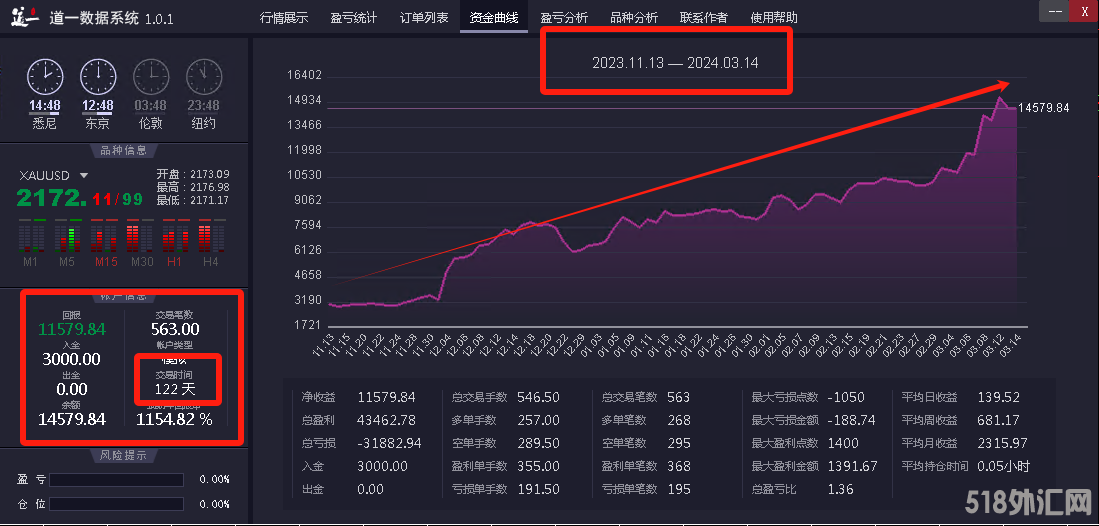Click the 品种信息 panel header
The width and height of the screenshot is (1099, 526).
(x=124, y=150)
